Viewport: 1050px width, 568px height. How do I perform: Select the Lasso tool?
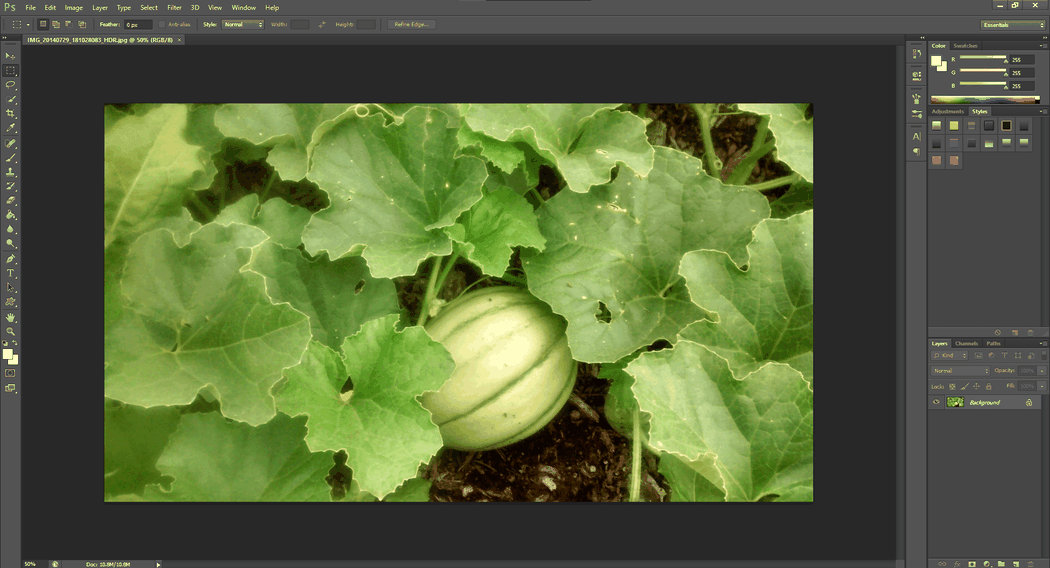(11, 85)
